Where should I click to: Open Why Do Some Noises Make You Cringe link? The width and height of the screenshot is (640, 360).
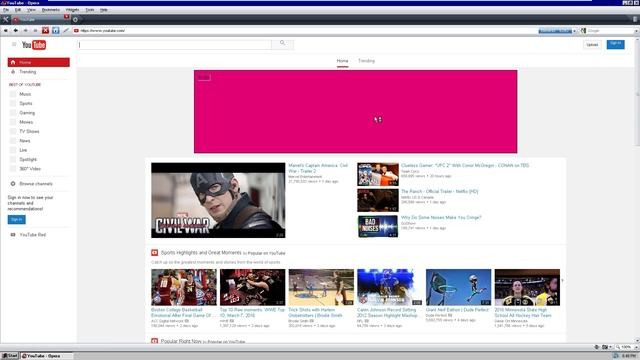click(441, 218)
